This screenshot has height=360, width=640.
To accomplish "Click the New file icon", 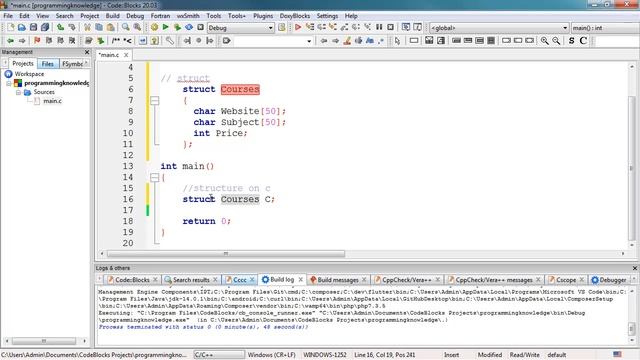I will coord(11,27).
